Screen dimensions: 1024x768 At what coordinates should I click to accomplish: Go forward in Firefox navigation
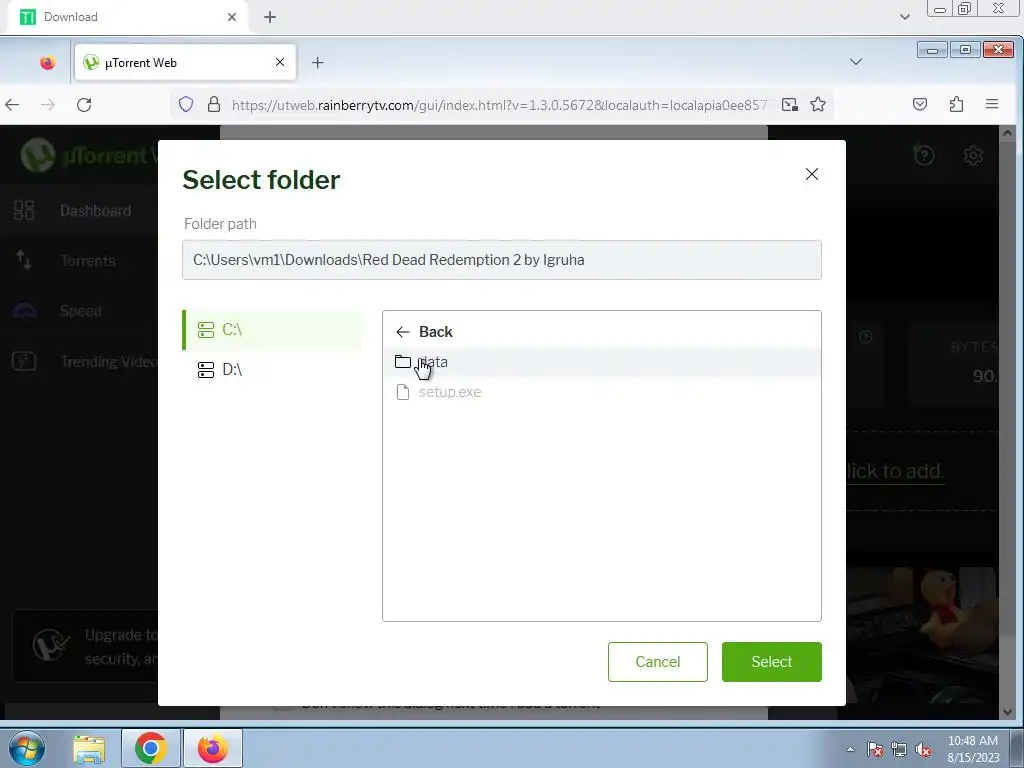point(48,104)
